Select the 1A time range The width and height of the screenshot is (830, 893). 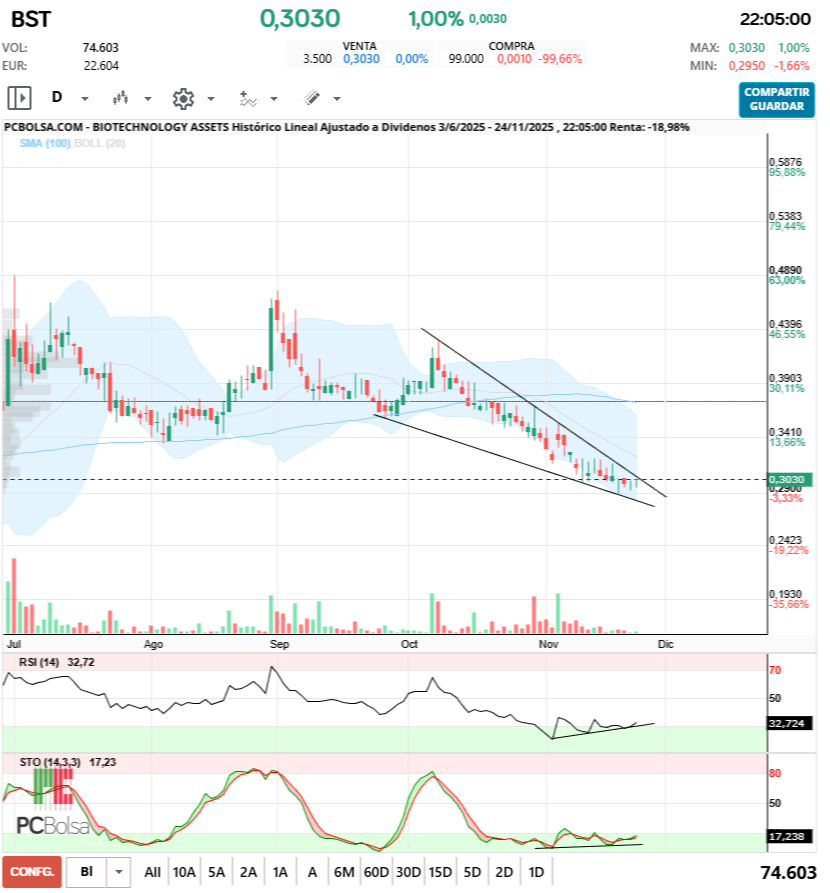(x=280, y=872)
